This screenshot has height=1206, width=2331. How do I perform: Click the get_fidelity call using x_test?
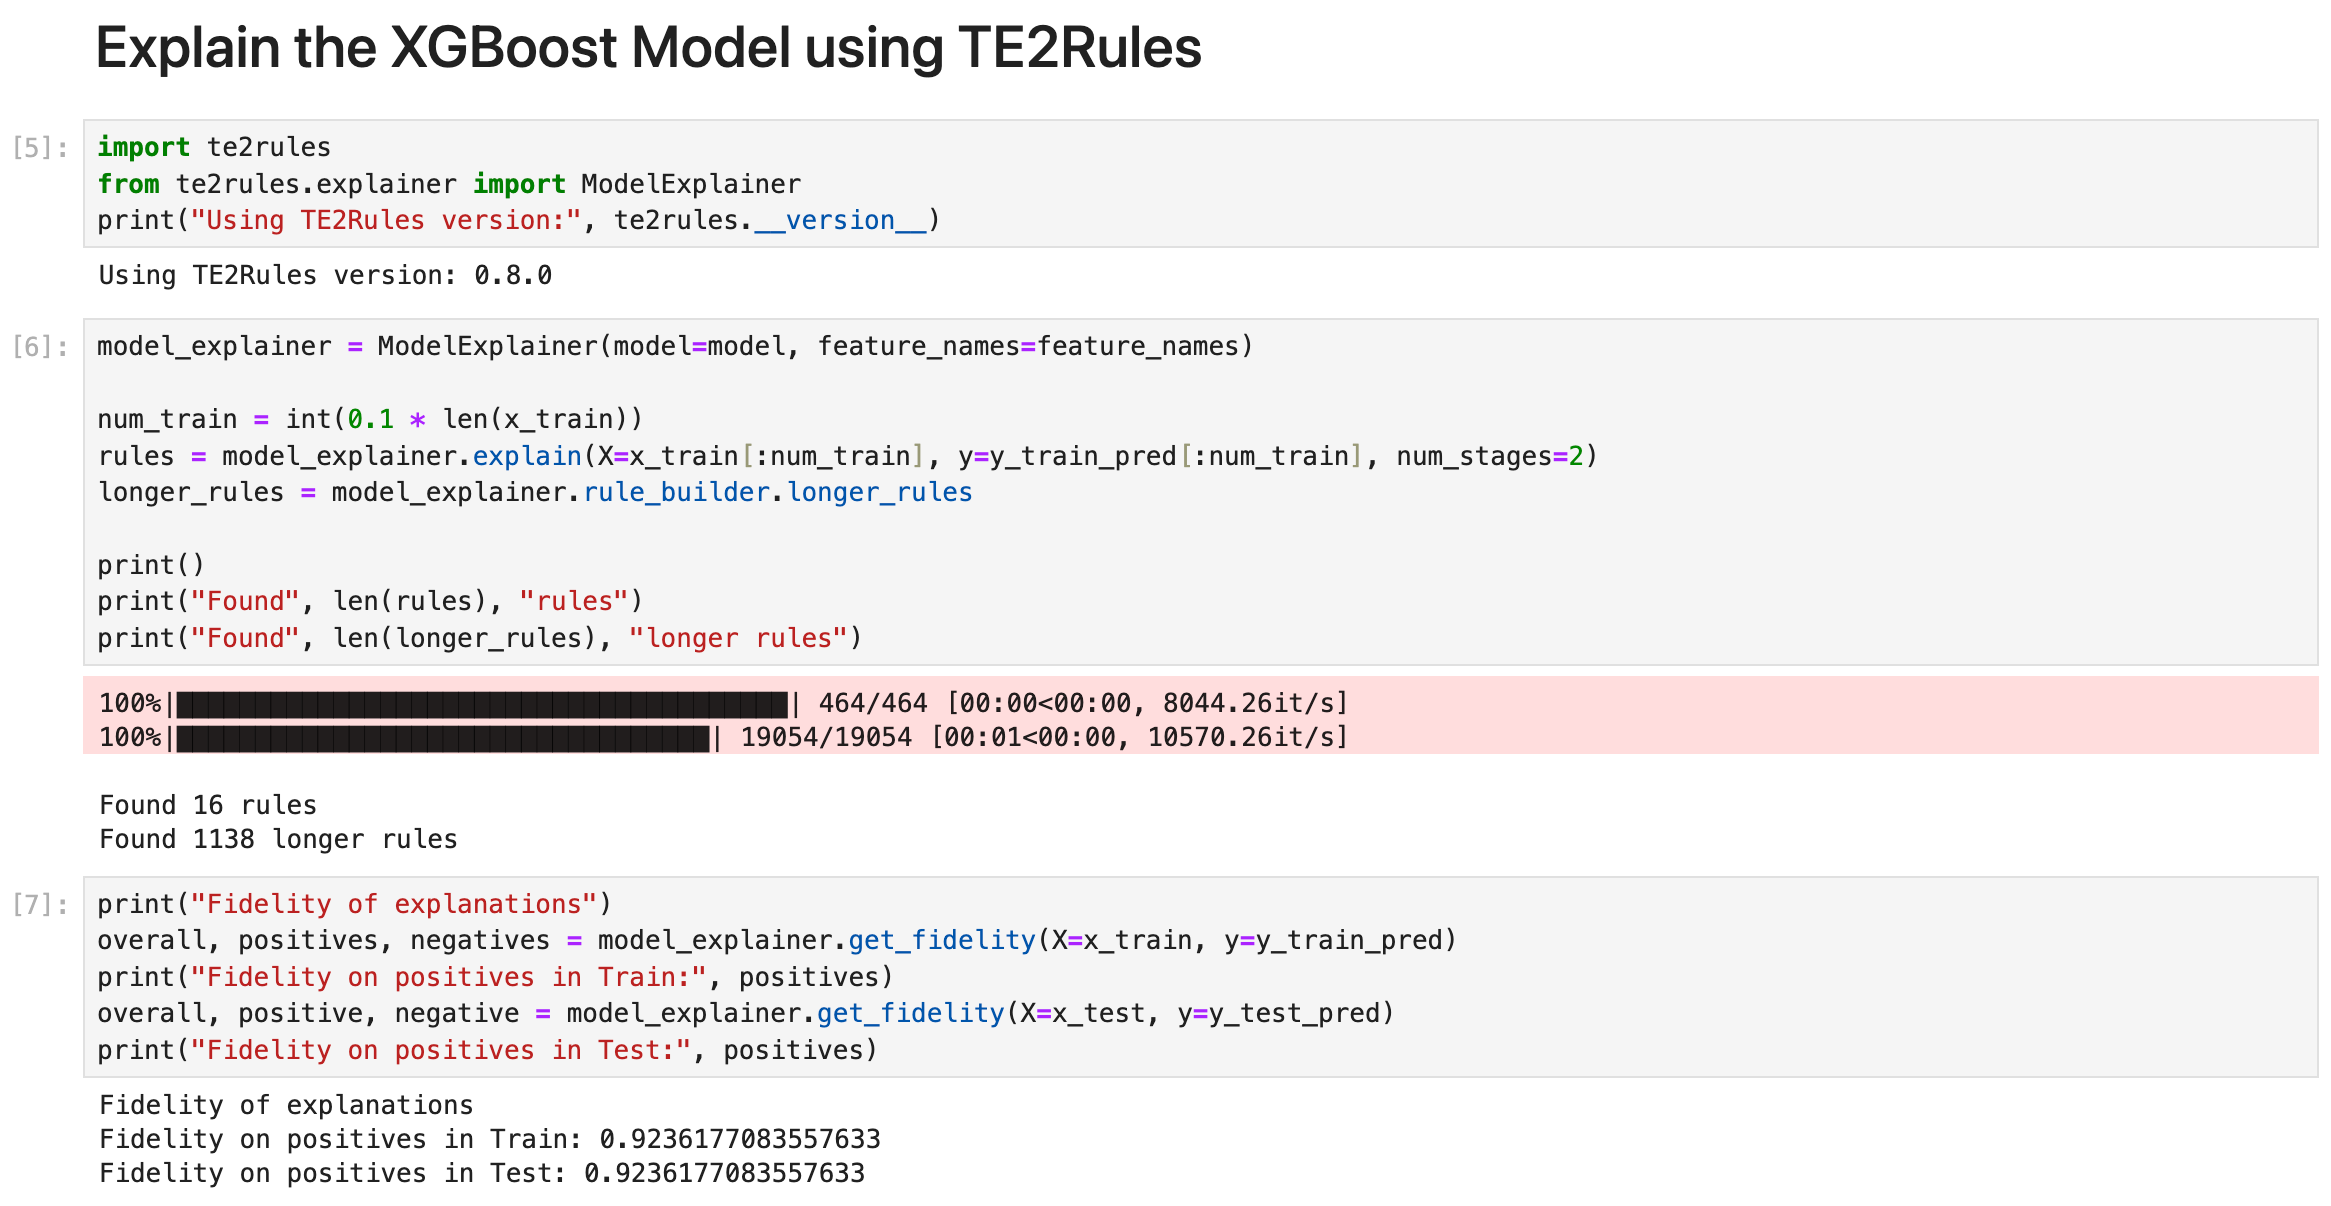tap(745, 1013)
